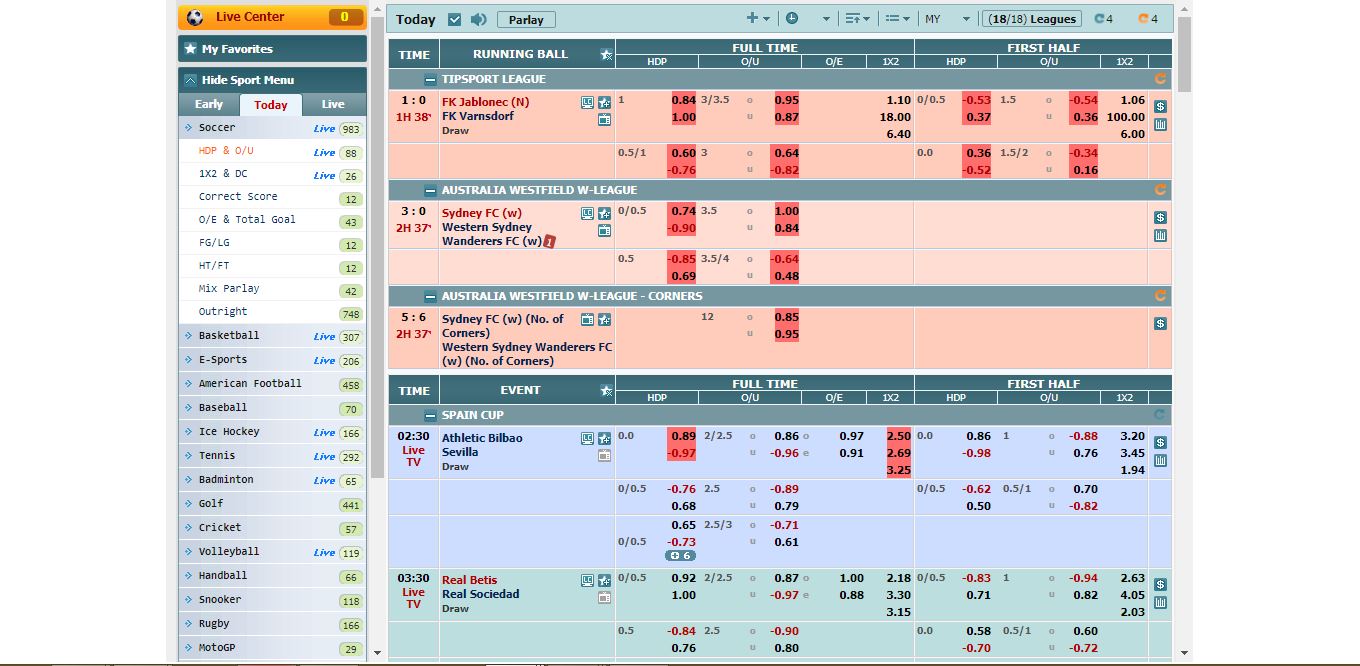Click the Parlay button

[x=526, y=19]
